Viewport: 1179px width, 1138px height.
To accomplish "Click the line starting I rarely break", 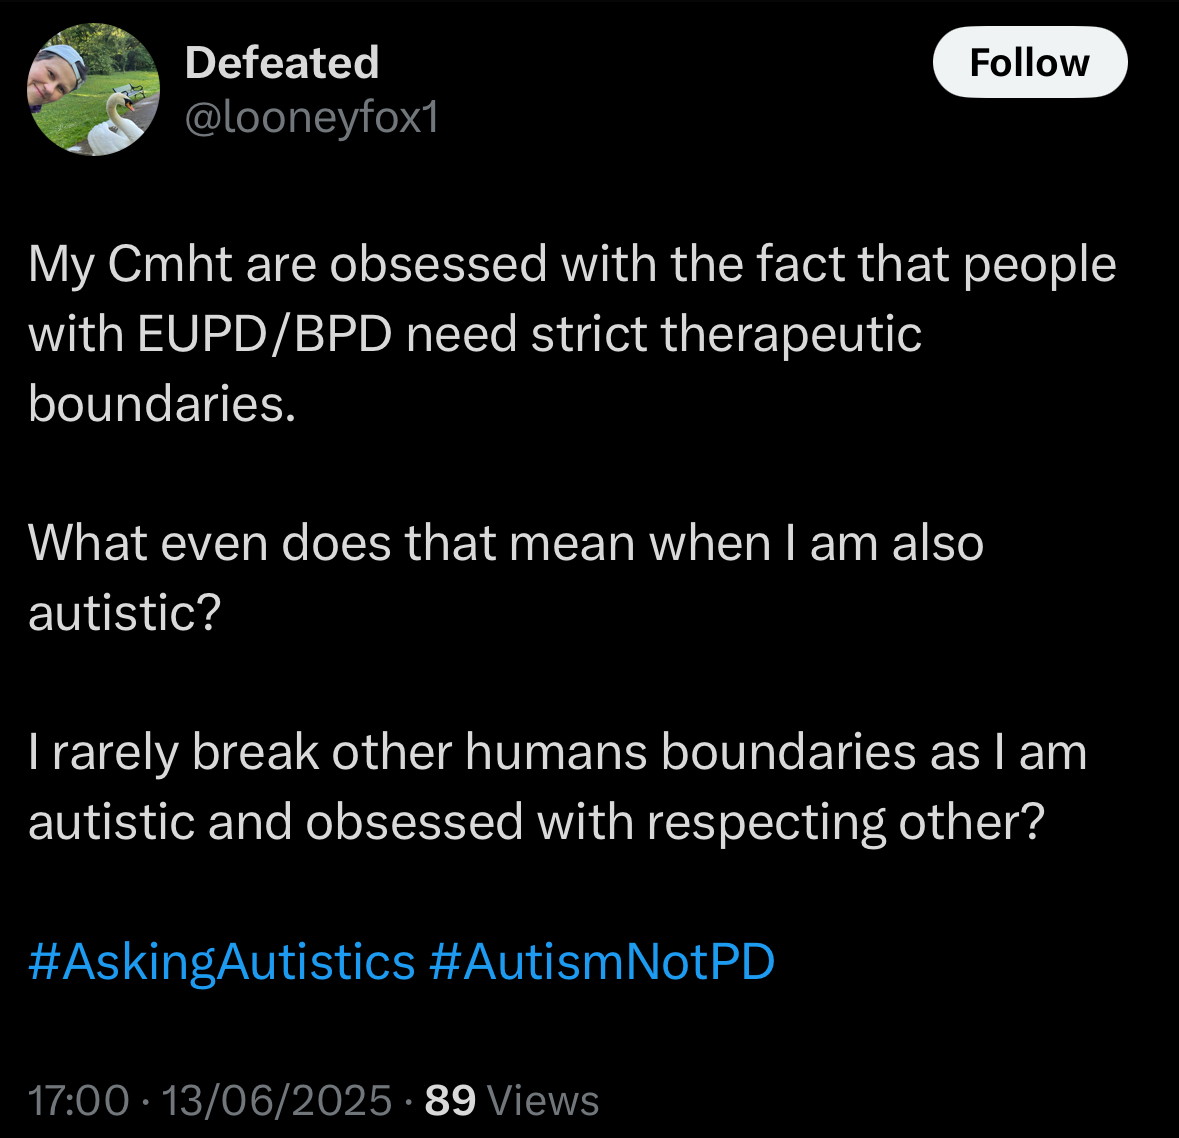I will [x=558, y=752].
